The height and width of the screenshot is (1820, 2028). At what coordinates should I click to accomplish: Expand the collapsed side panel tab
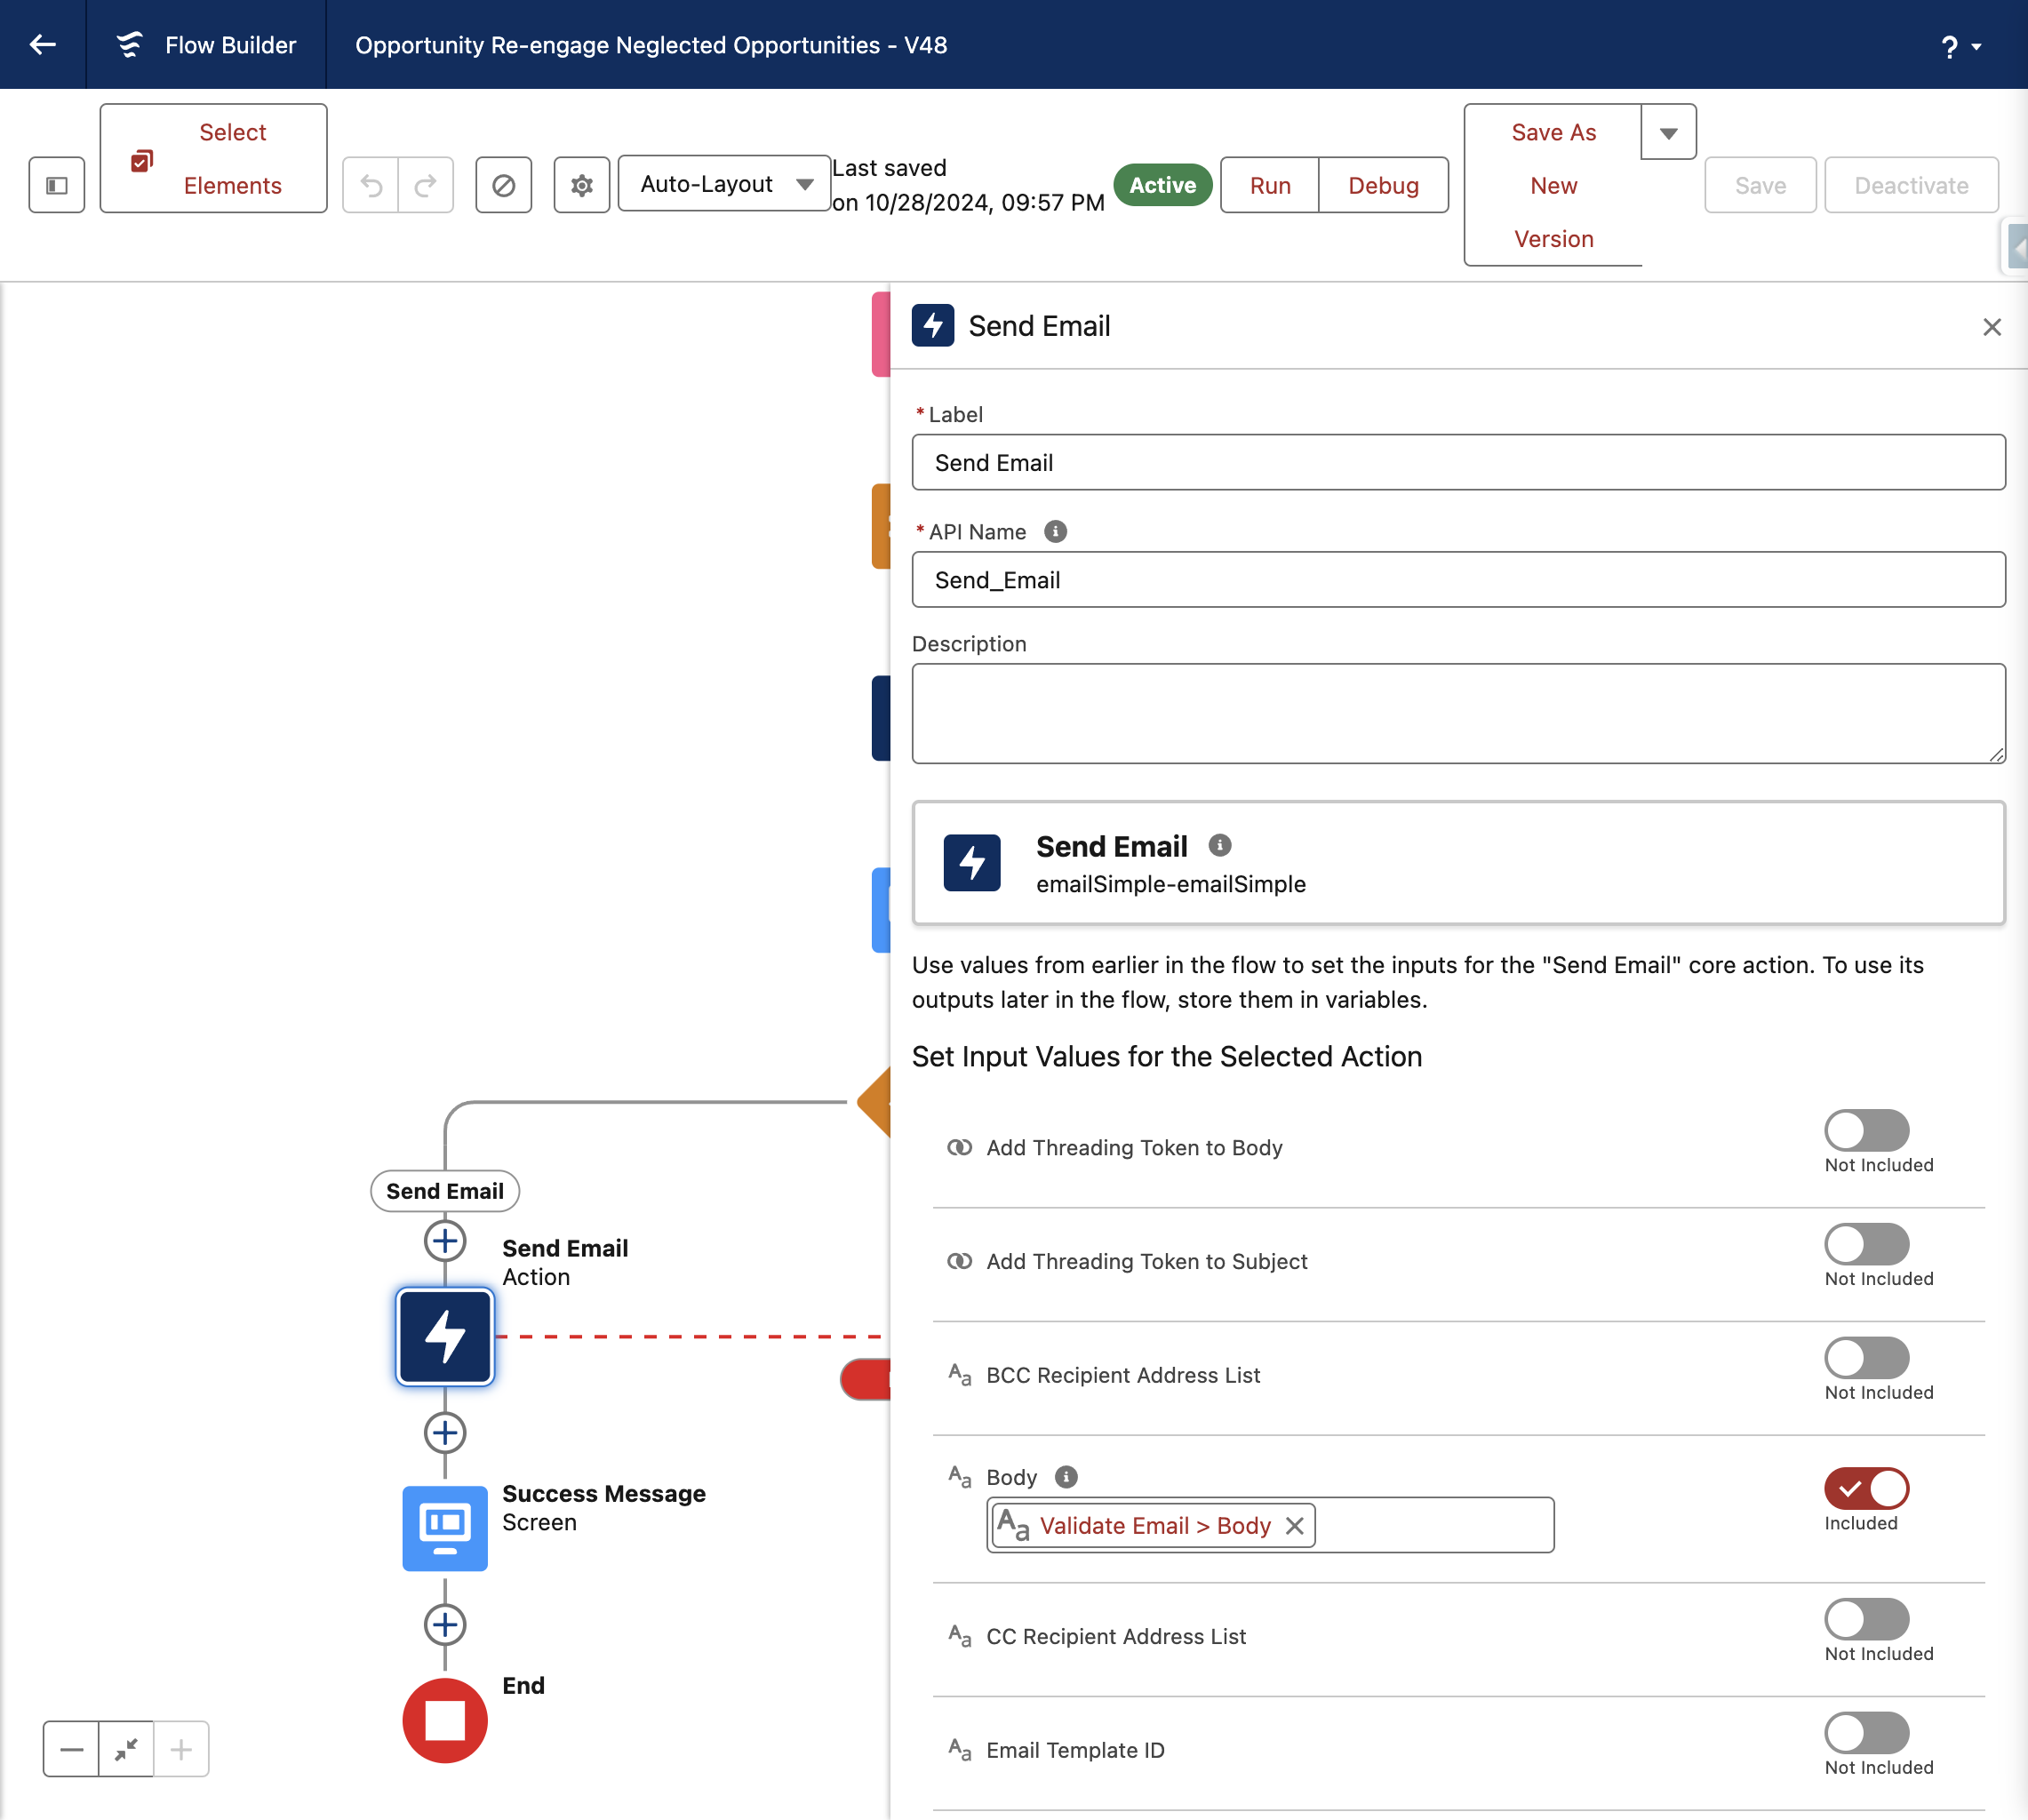pos(2017,247)
